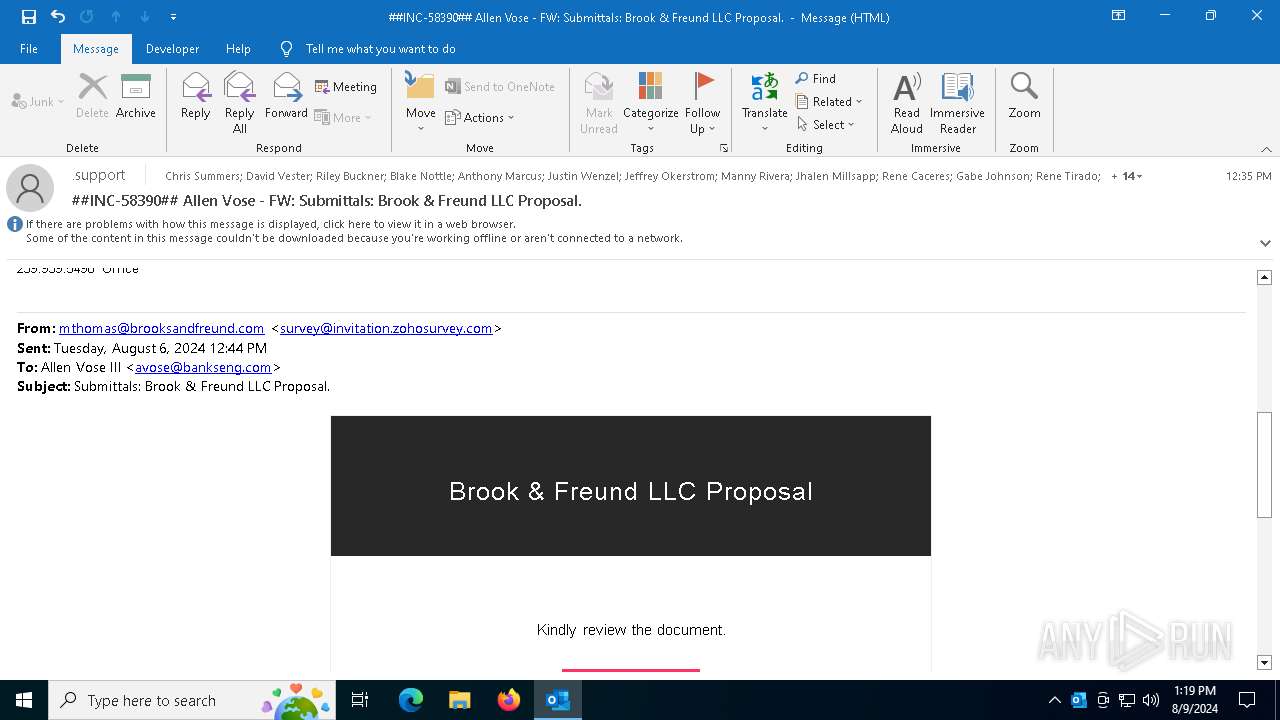Open the Help tab
The width and height of the screenshot is (1280, 720).
tap(238, 49)
